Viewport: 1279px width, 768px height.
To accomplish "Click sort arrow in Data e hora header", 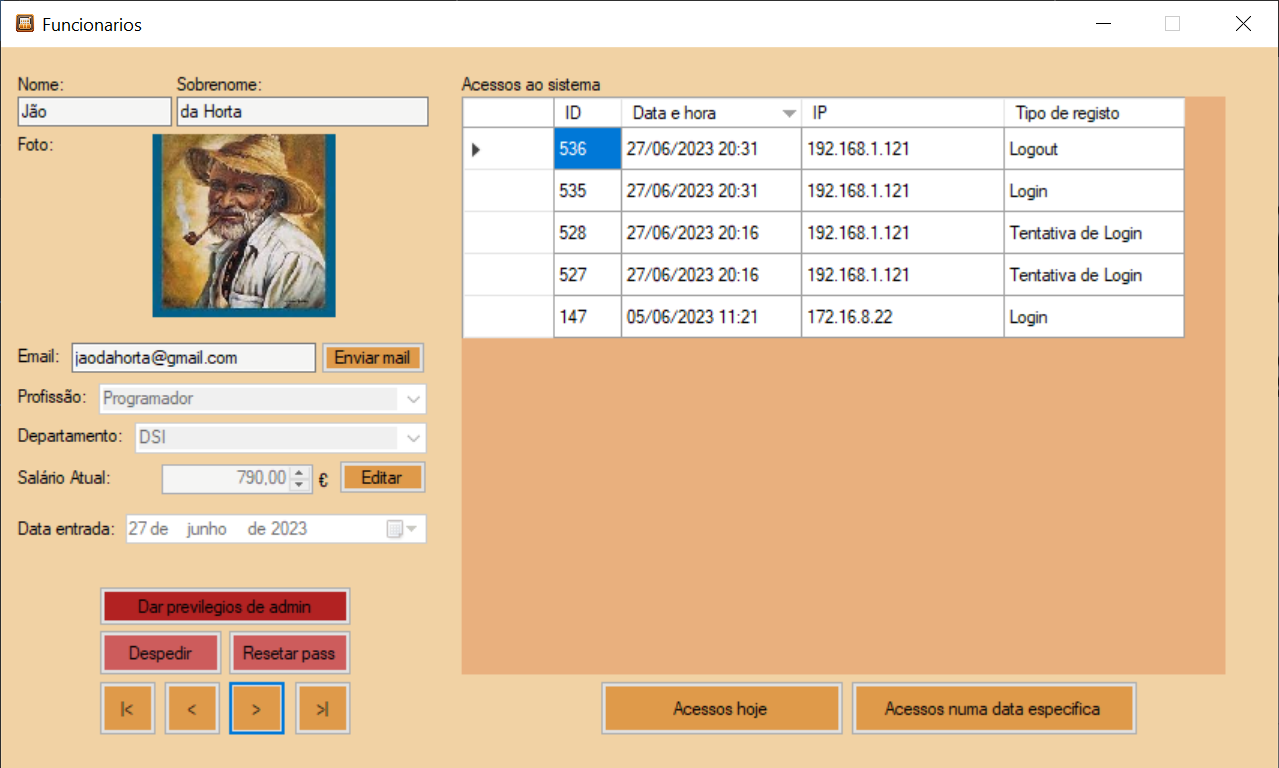I will click(x=789, y=113).
